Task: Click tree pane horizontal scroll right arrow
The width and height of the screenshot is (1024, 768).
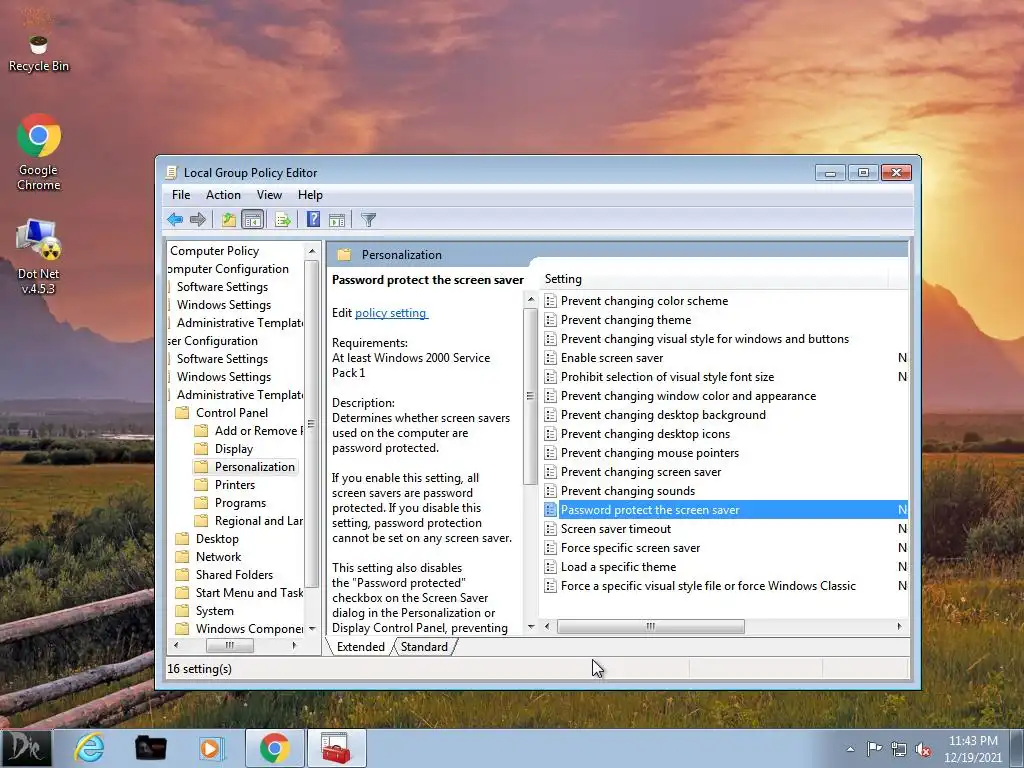Action: pyautogui.click(x=295, y=645)
